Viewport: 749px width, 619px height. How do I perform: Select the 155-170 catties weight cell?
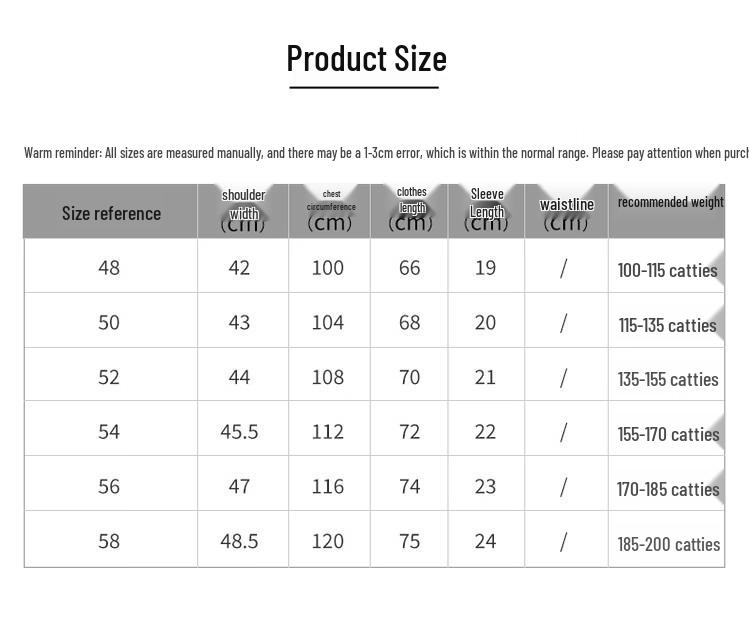click(668, 434)
